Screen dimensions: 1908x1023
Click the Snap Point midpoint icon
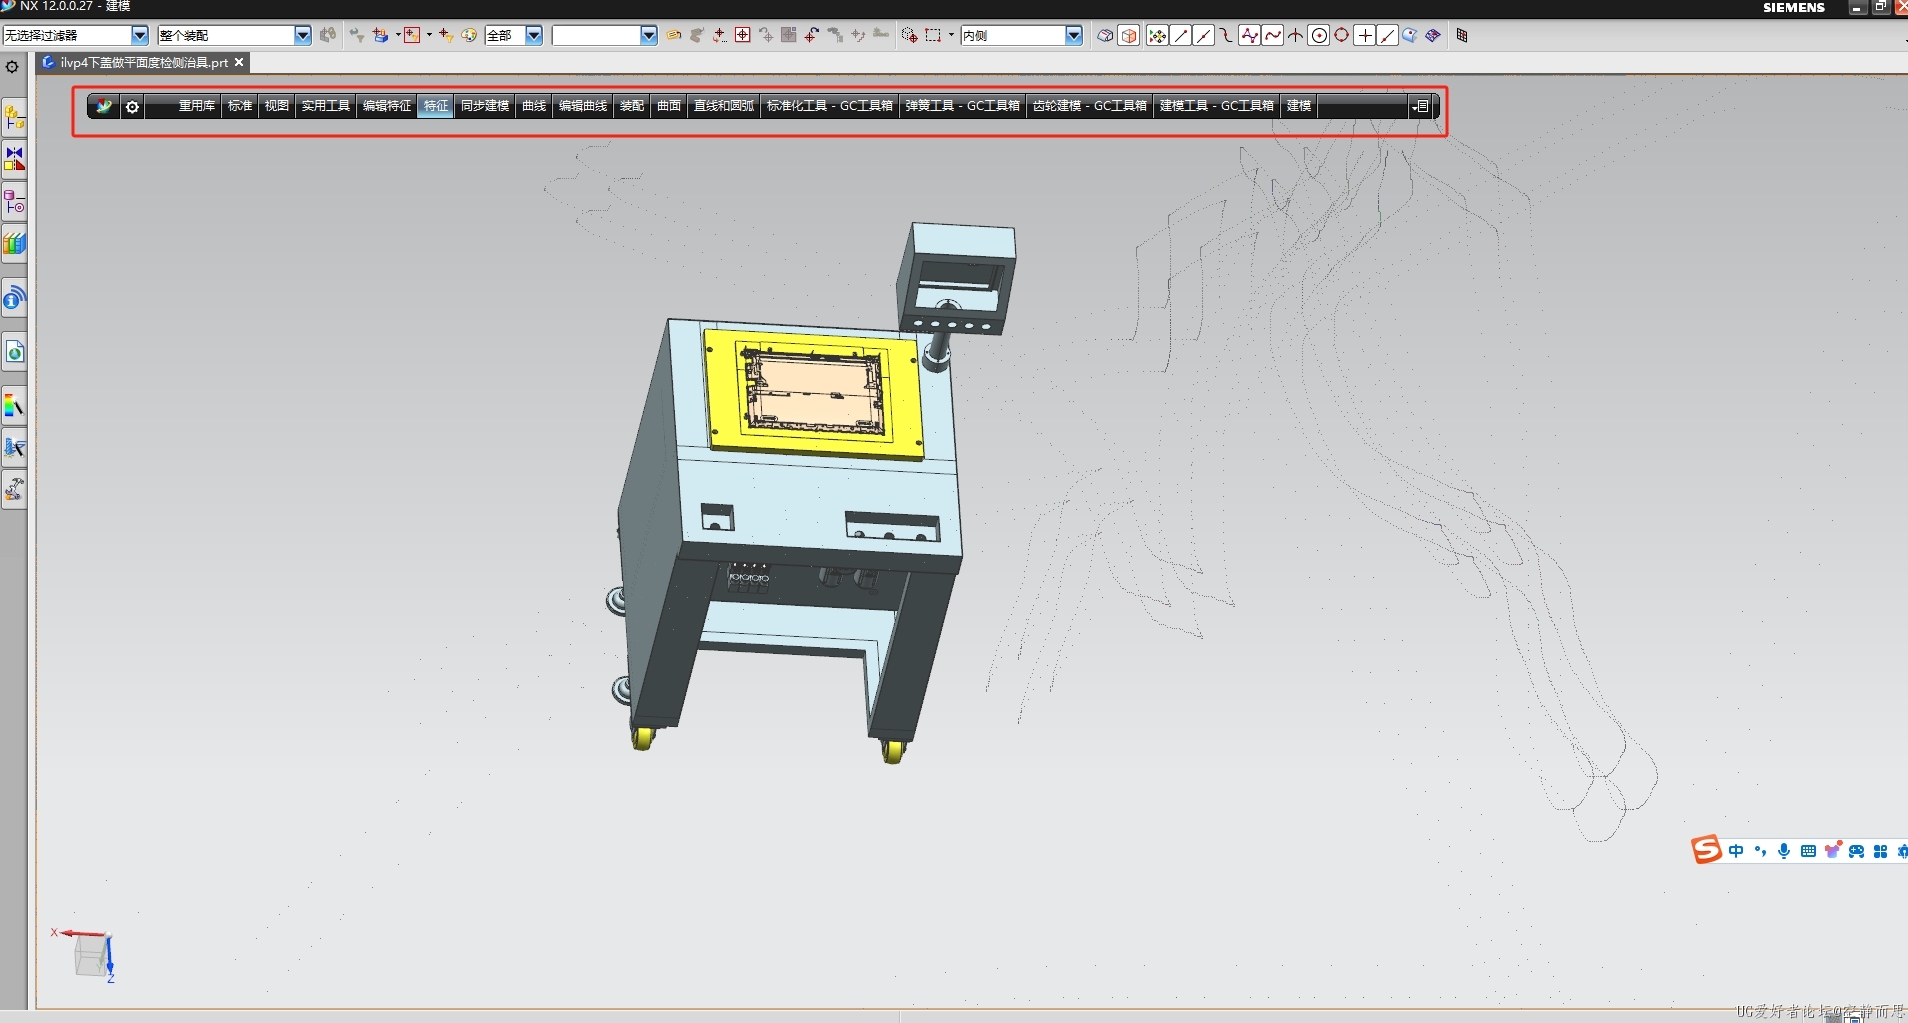pos(1204,36)
